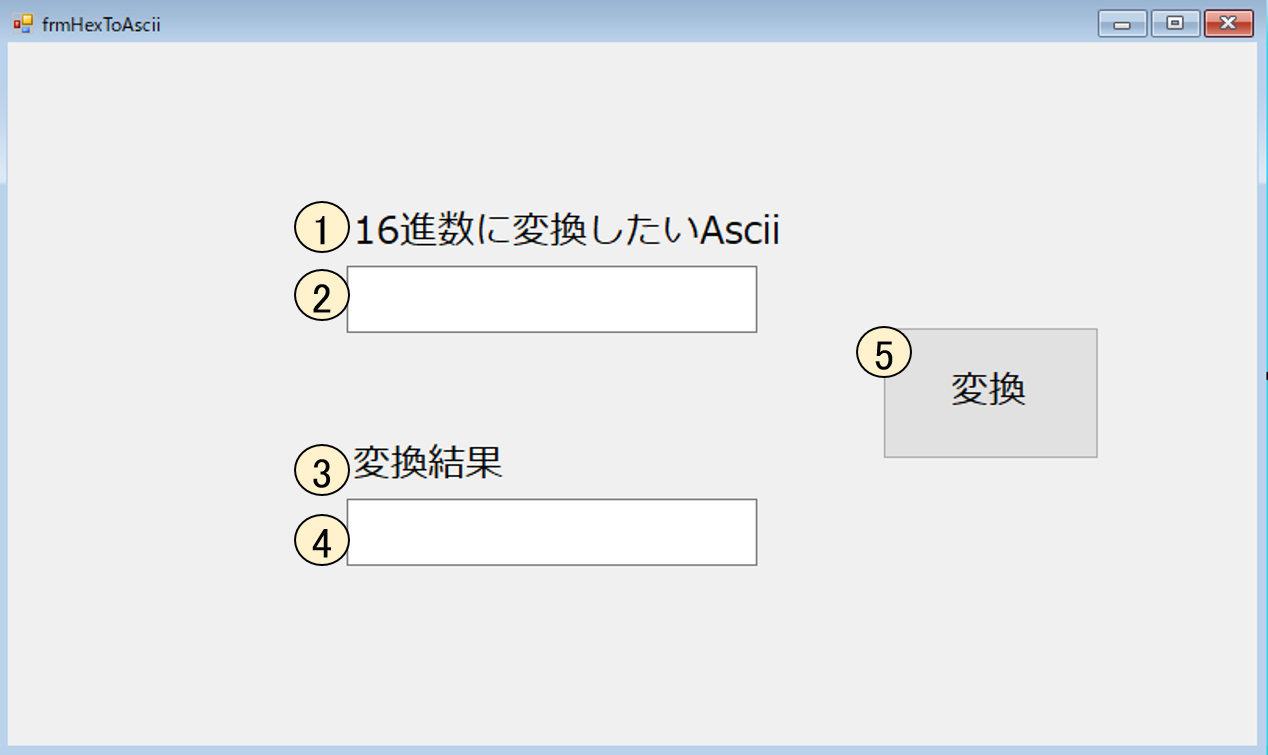Screen dimensions: 1268x755
Task: Click the word Ascii in the top label
Action: click(x=740, y=231)
